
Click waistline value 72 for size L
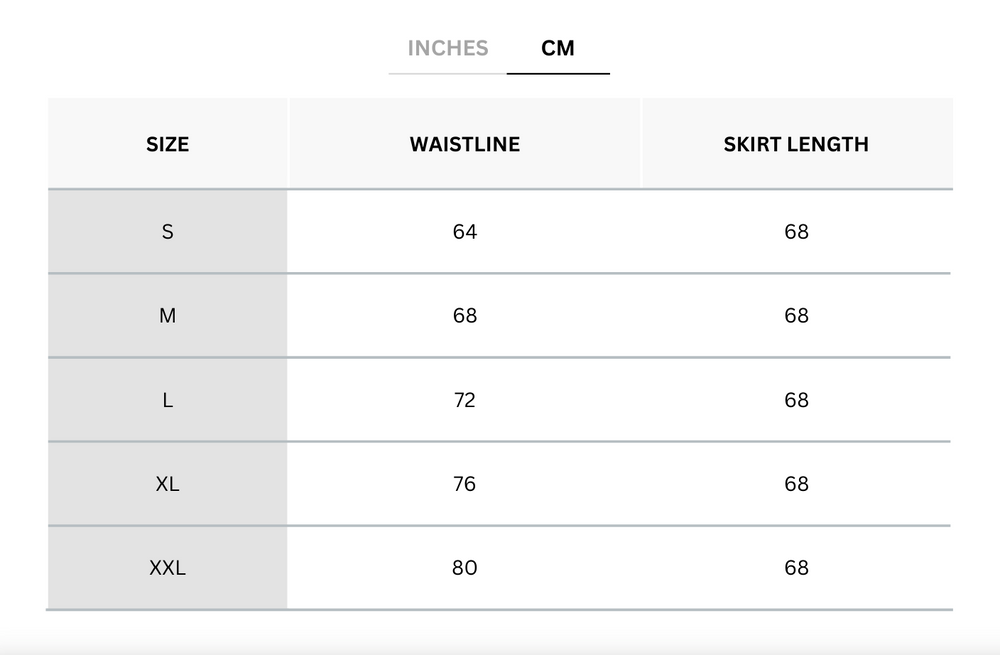coord(465,400)
